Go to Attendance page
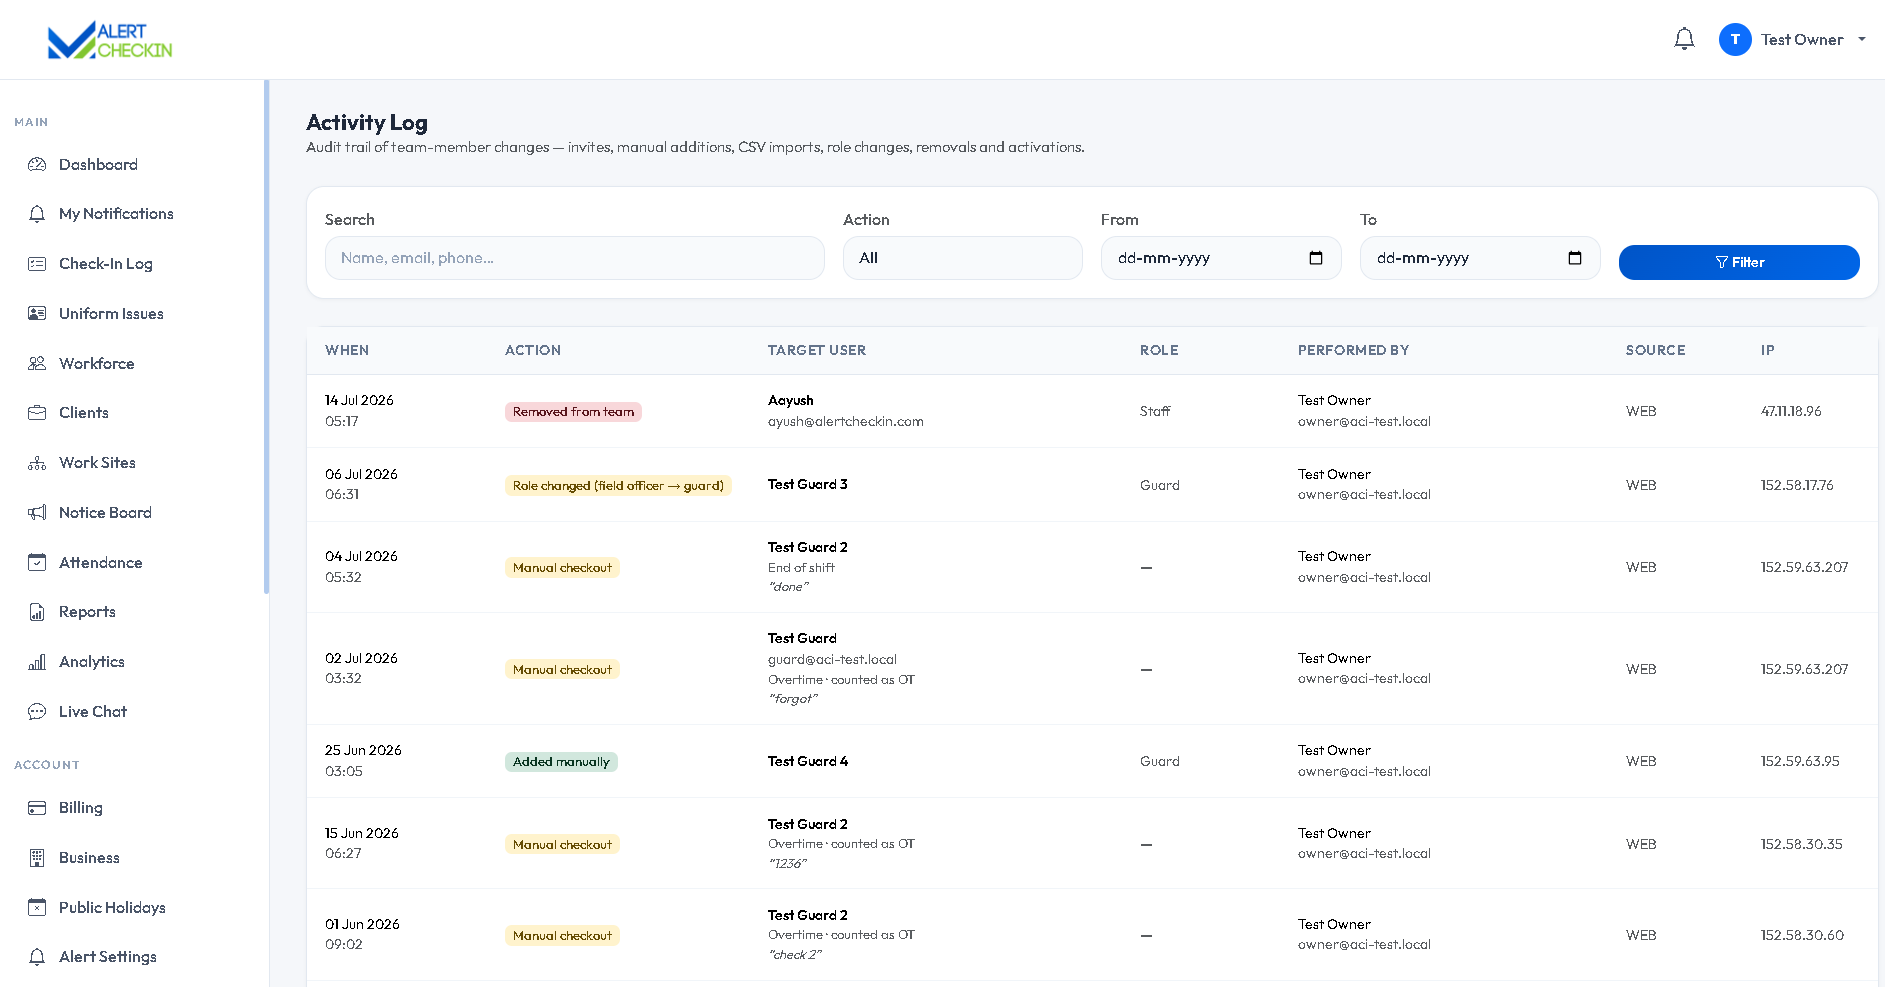The height and width of the screenshot is (987, 1885). click(x=100, y=562)
